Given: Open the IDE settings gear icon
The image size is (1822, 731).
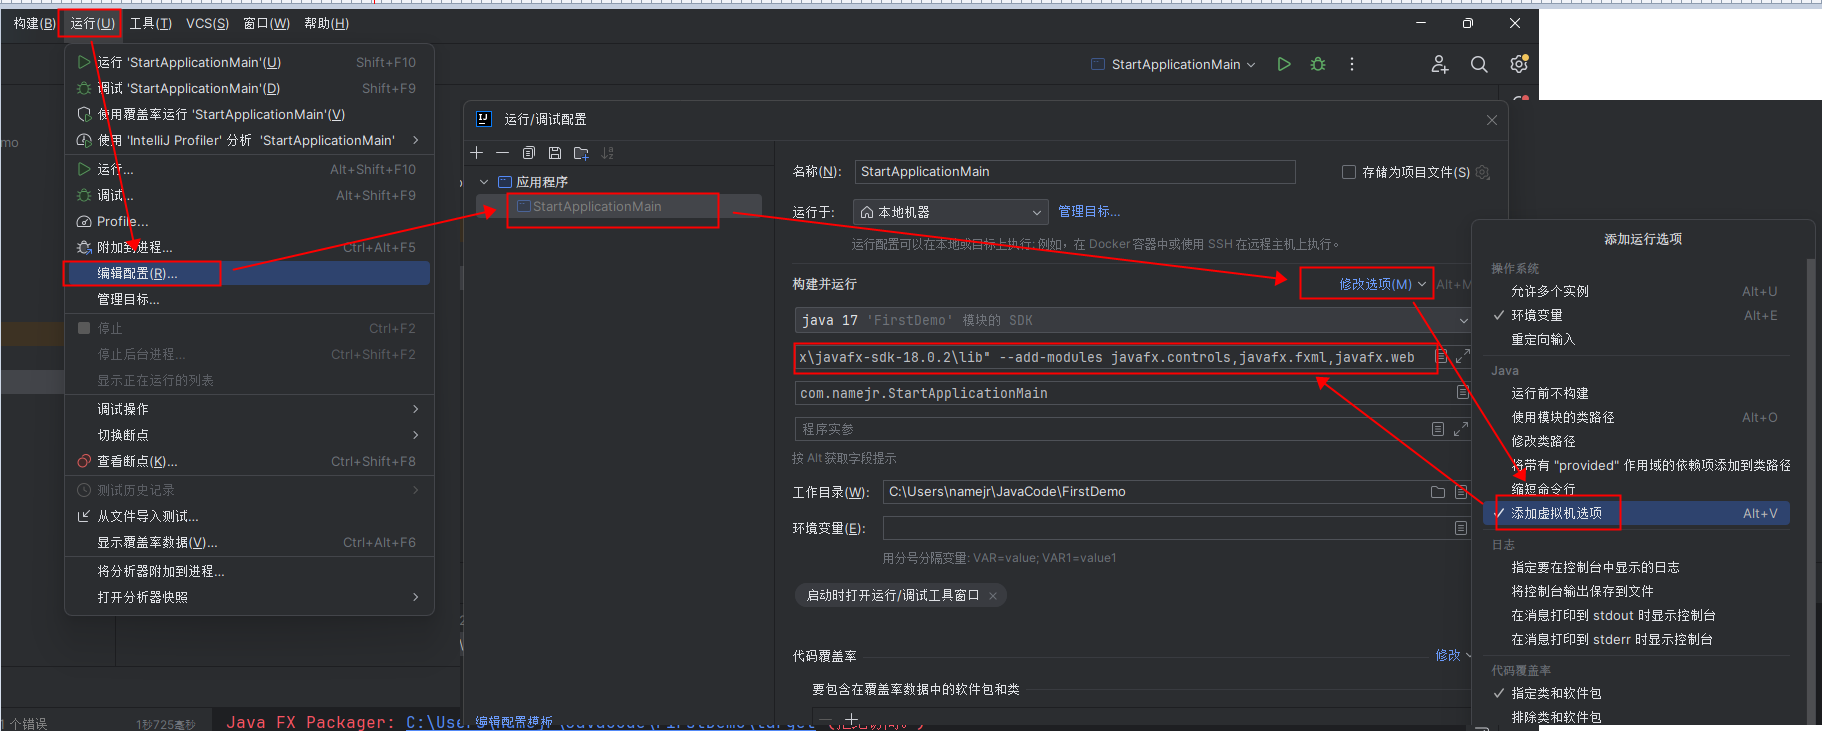Looking at the screenshot, I should [x=1518, y=64].
